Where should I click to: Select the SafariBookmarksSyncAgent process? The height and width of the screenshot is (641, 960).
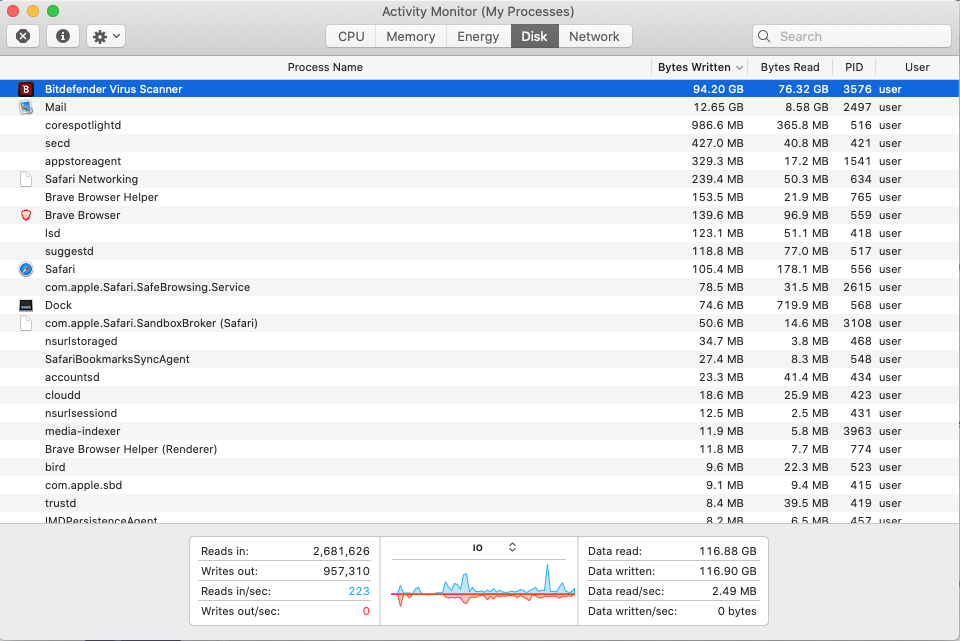pyautogui.click(x=117, y=359)
